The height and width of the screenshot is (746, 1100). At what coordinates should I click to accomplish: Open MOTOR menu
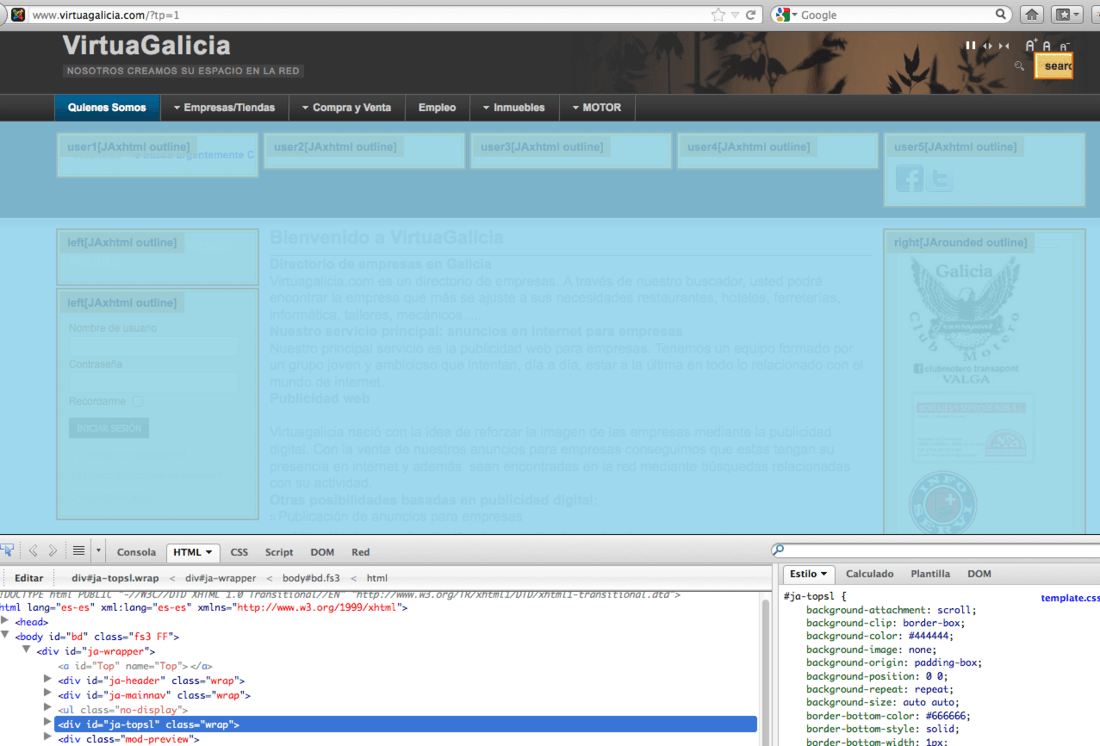597,107
